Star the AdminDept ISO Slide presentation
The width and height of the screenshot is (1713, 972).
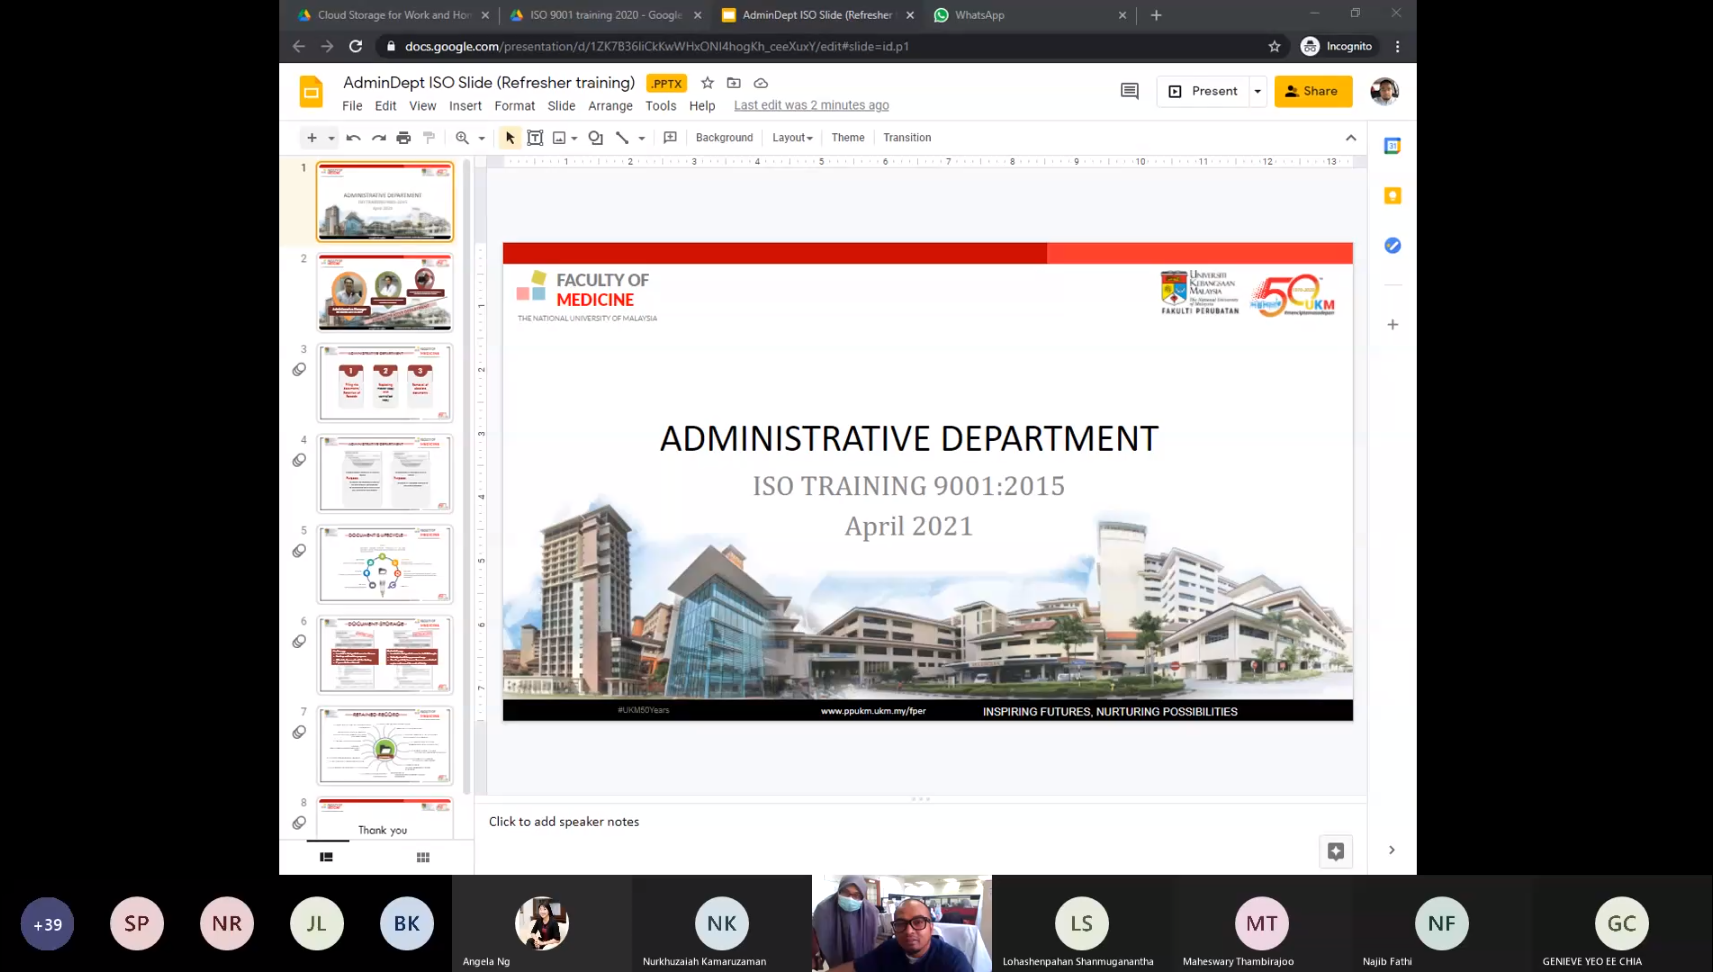point(707,83)
